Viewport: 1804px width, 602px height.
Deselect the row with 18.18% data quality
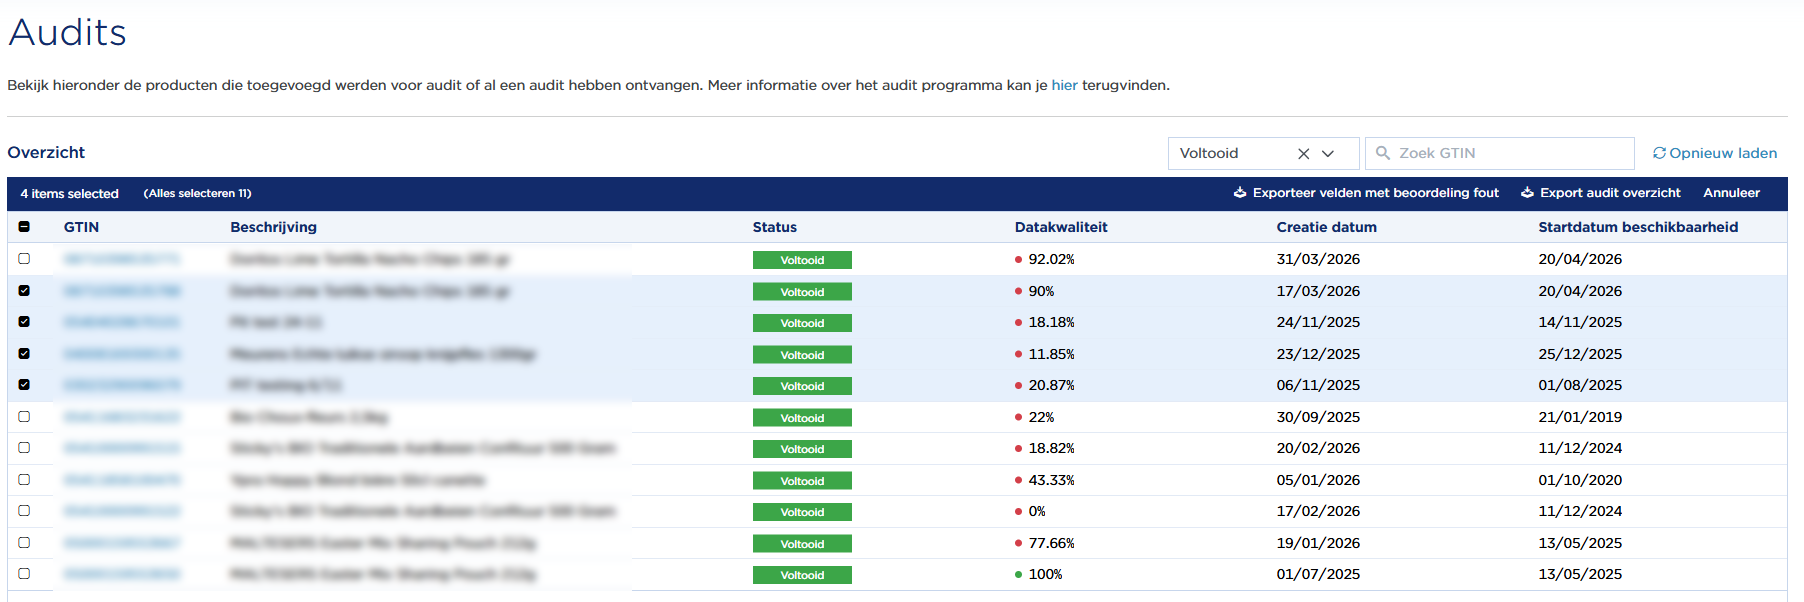(x=24, y=322)
